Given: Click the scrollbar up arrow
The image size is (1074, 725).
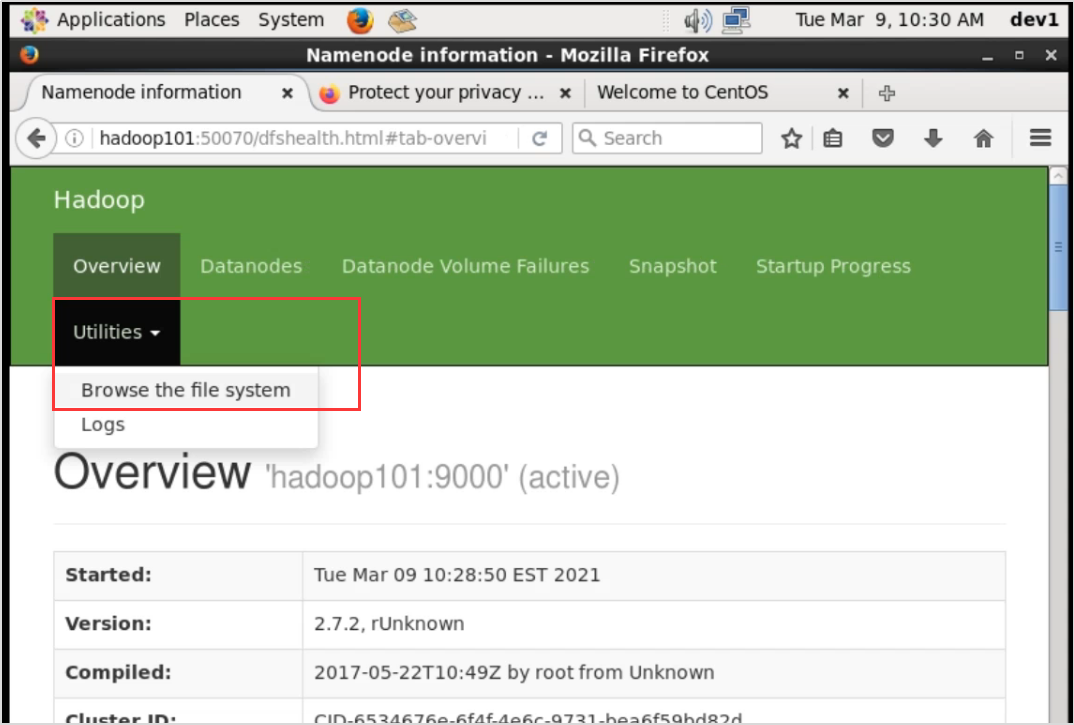Looking at the screenshot, I should coord(1058,176).
